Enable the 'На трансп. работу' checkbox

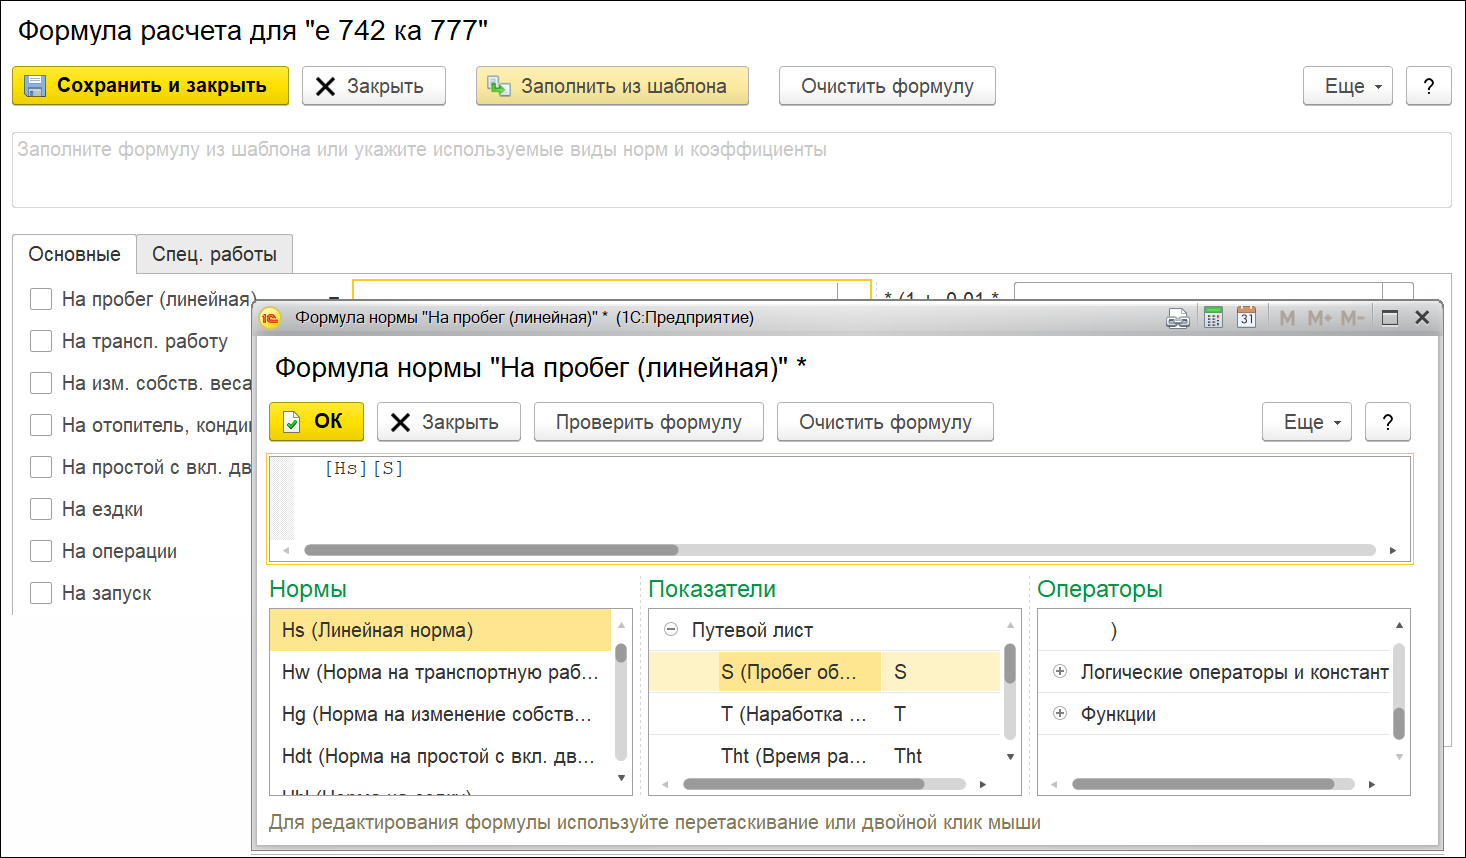click(41, 341)
